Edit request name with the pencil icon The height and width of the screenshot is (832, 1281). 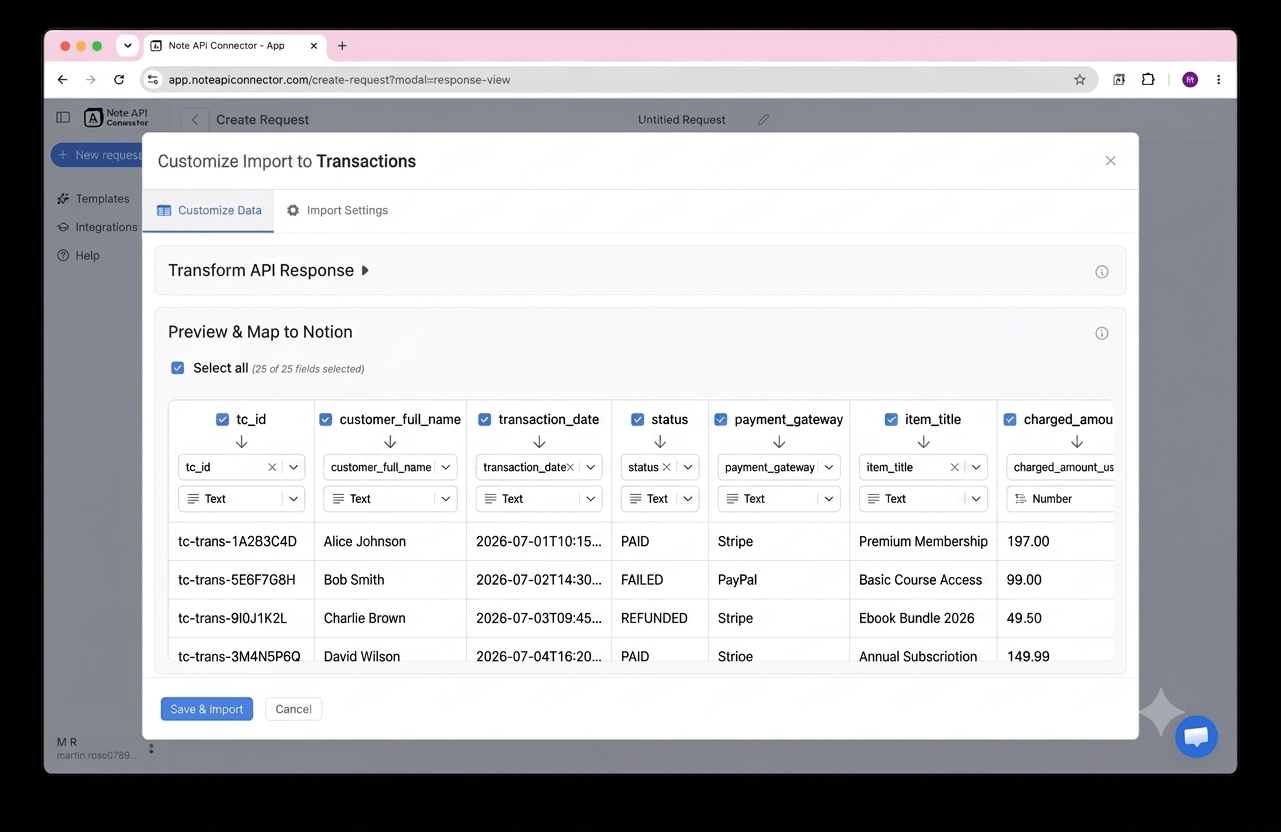coord(763,119)
